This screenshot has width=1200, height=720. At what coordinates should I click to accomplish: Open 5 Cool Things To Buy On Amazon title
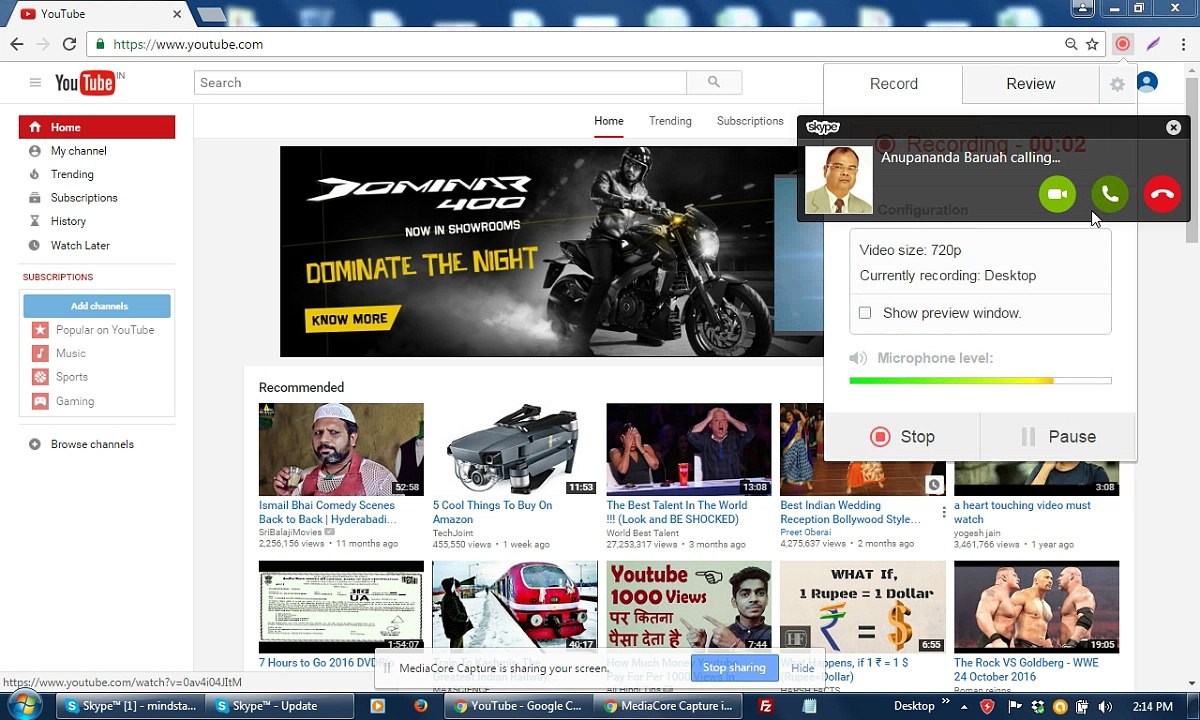click(492, 512)
